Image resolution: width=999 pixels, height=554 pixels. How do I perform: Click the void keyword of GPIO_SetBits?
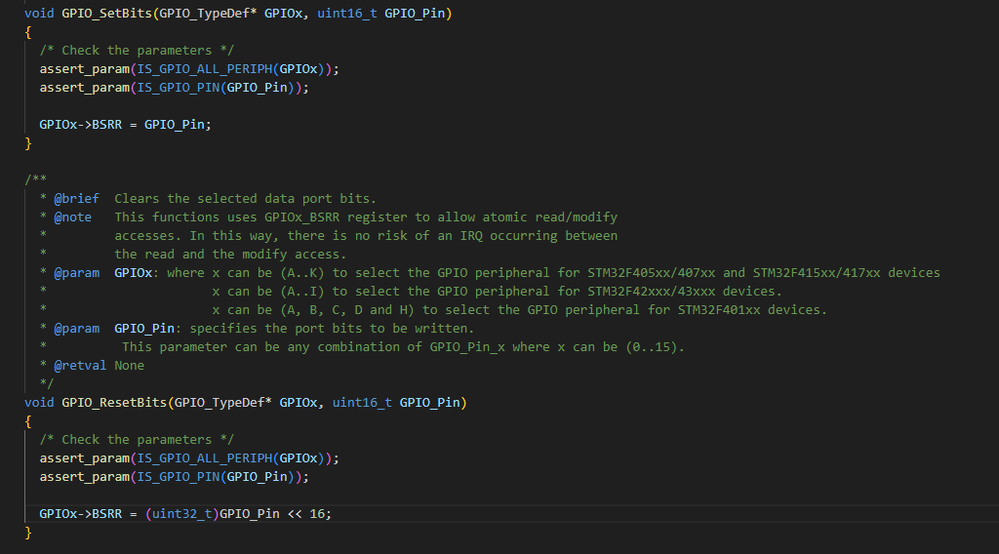[39, 13]
